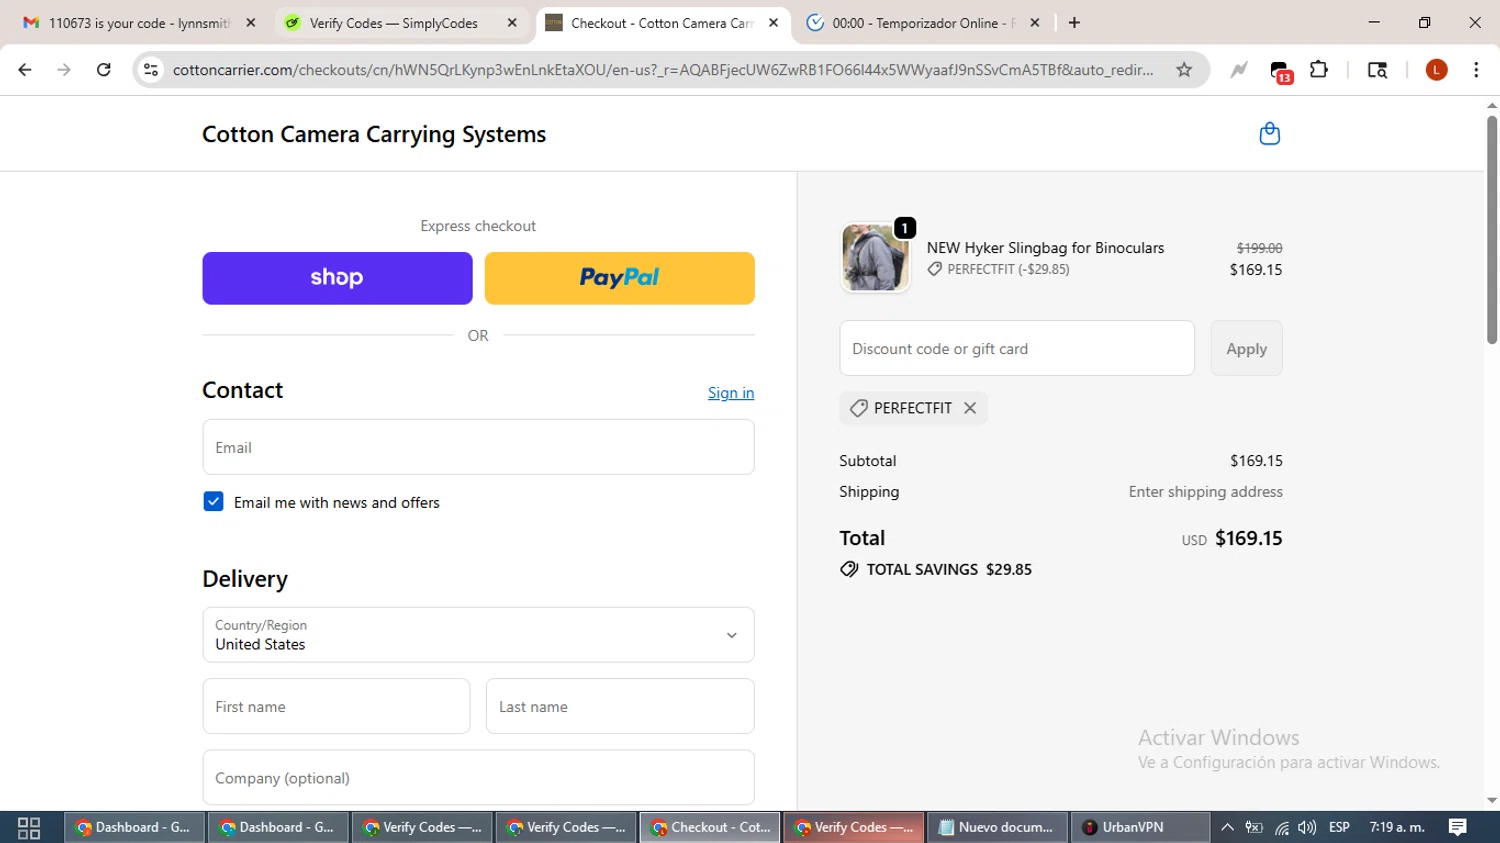Focus the Company (optional) field

point(478,778)
